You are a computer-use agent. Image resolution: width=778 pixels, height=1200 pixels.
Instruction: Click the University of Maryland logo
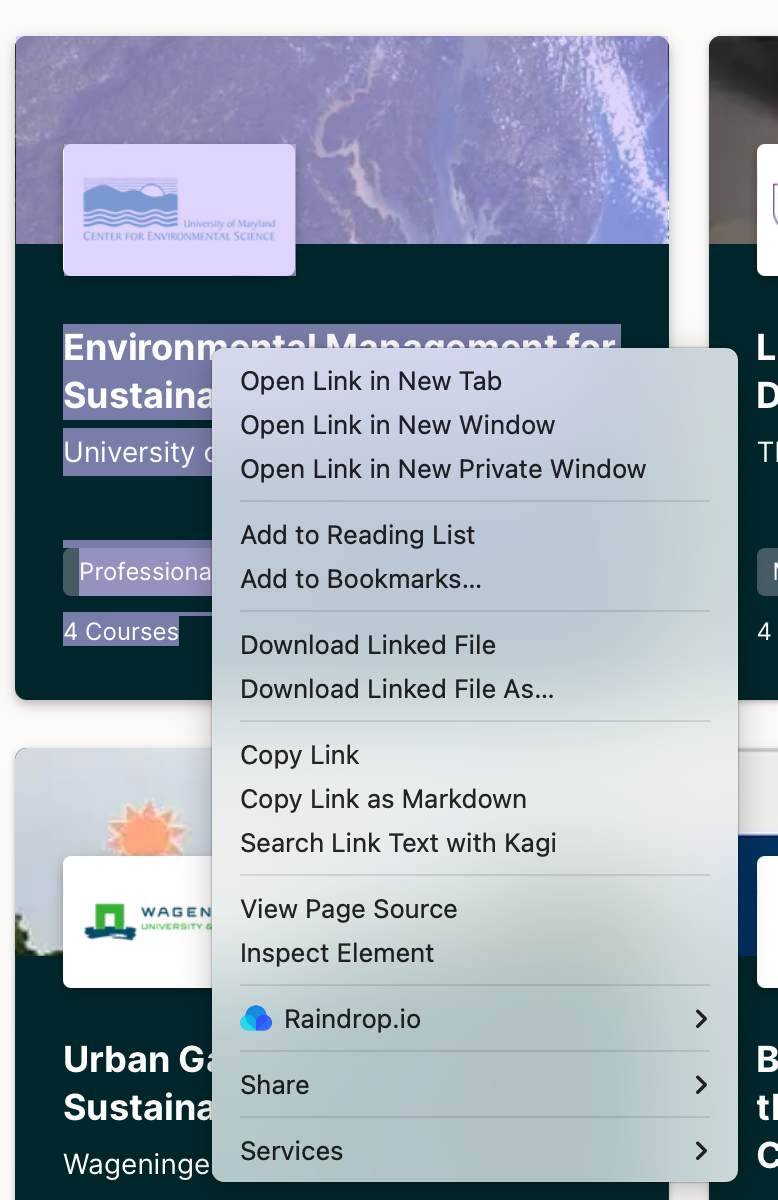[x=179, y=210]
